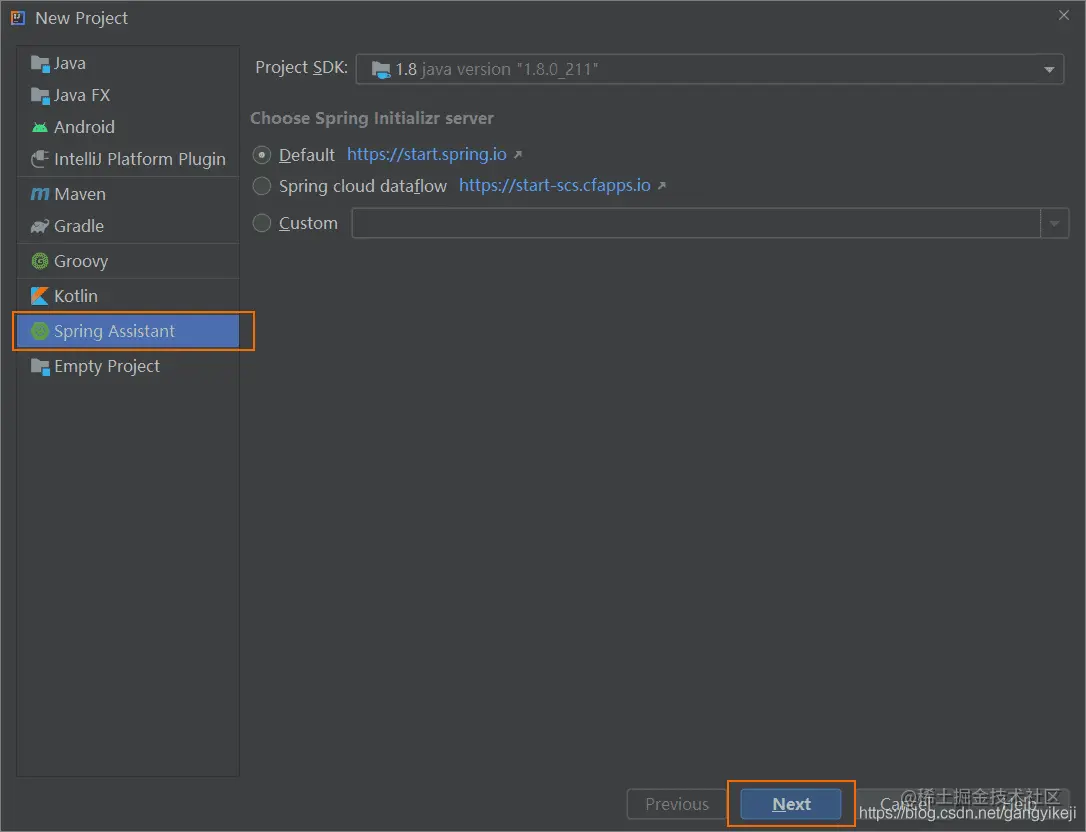Click the Previous button
Viewport: 1086px width, 832px height.
[x=677, y=804]
